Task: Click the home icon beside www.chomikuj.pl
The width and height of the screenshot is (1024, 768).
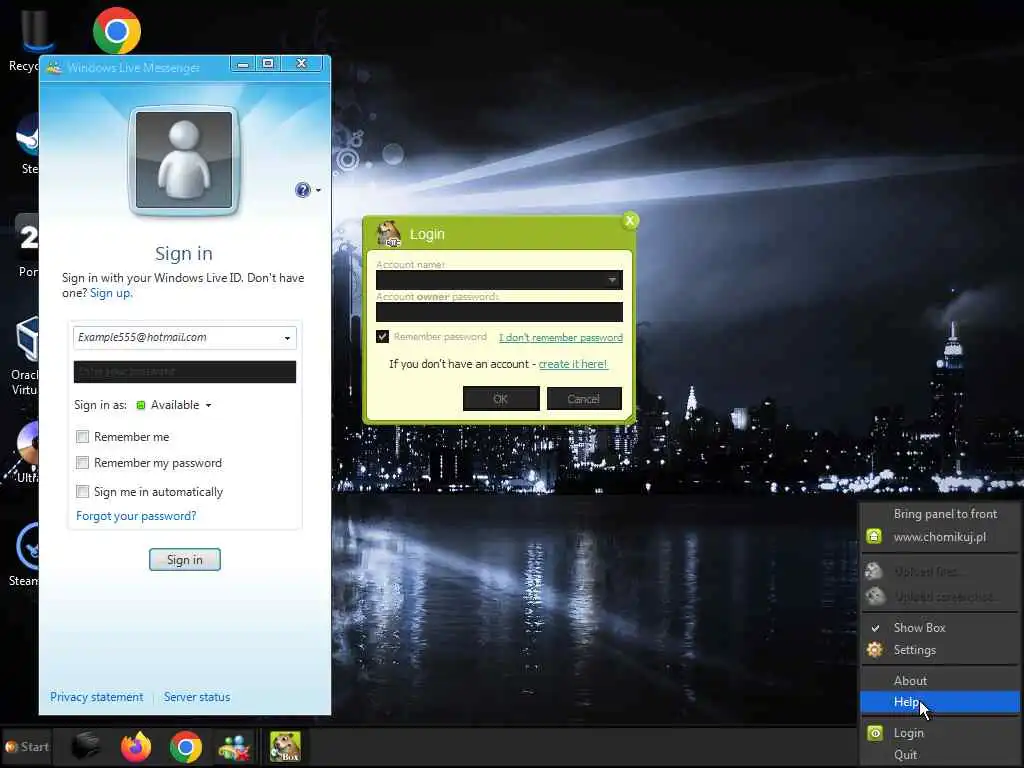Action: (x=874, y=537)
